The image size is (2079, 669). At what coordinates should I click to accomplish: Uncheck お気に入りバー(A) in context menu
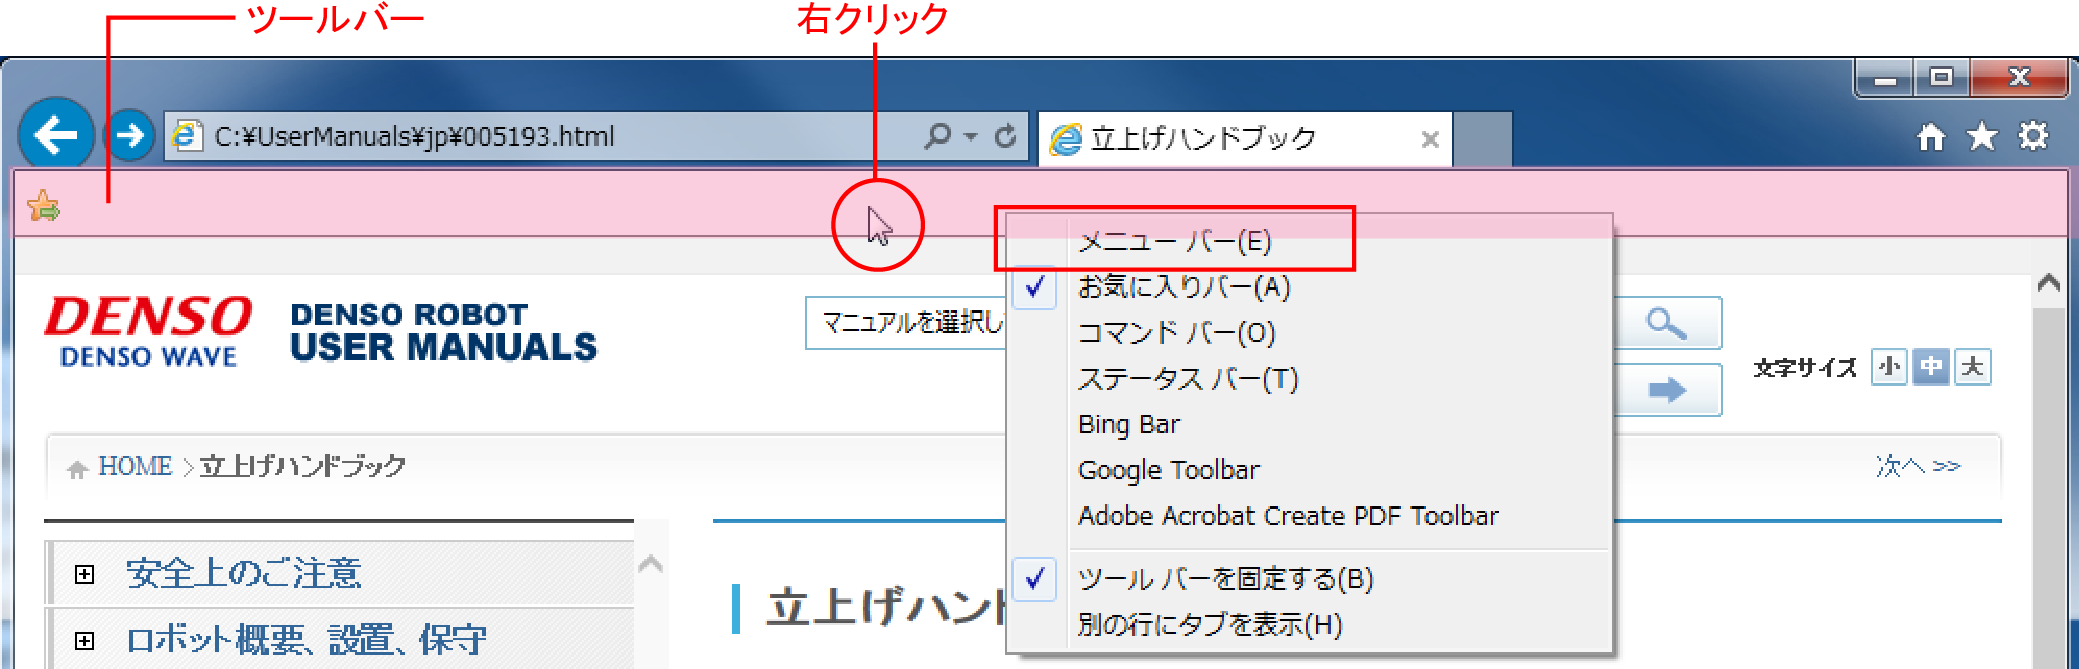pyautogui.click(x=1184, y=287)
